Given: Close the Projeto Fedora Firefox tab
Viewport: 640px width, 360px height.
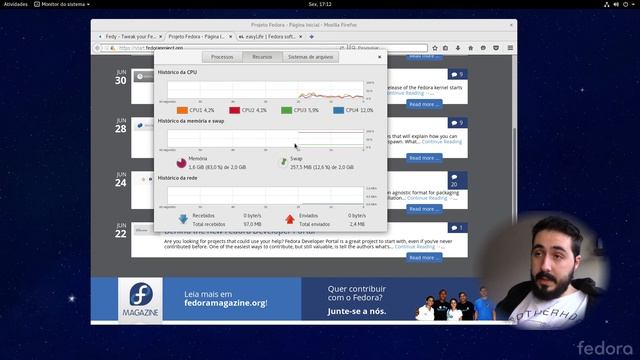Looking at the screenshot, I should pos(231,37).
